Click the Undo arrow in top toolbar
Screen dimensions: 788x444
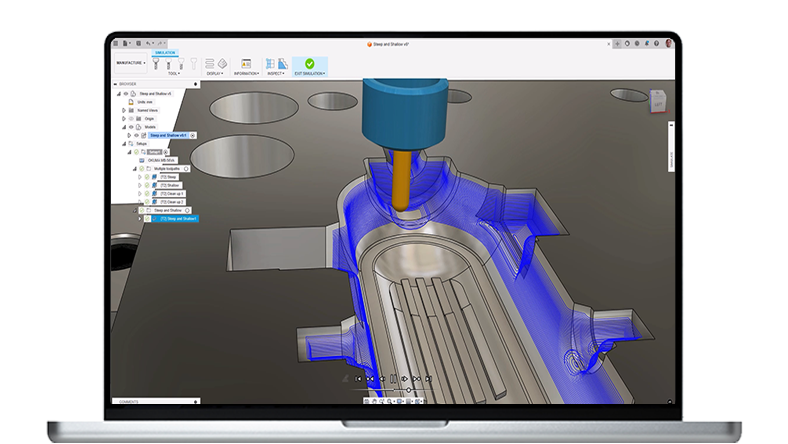point(148,43)
